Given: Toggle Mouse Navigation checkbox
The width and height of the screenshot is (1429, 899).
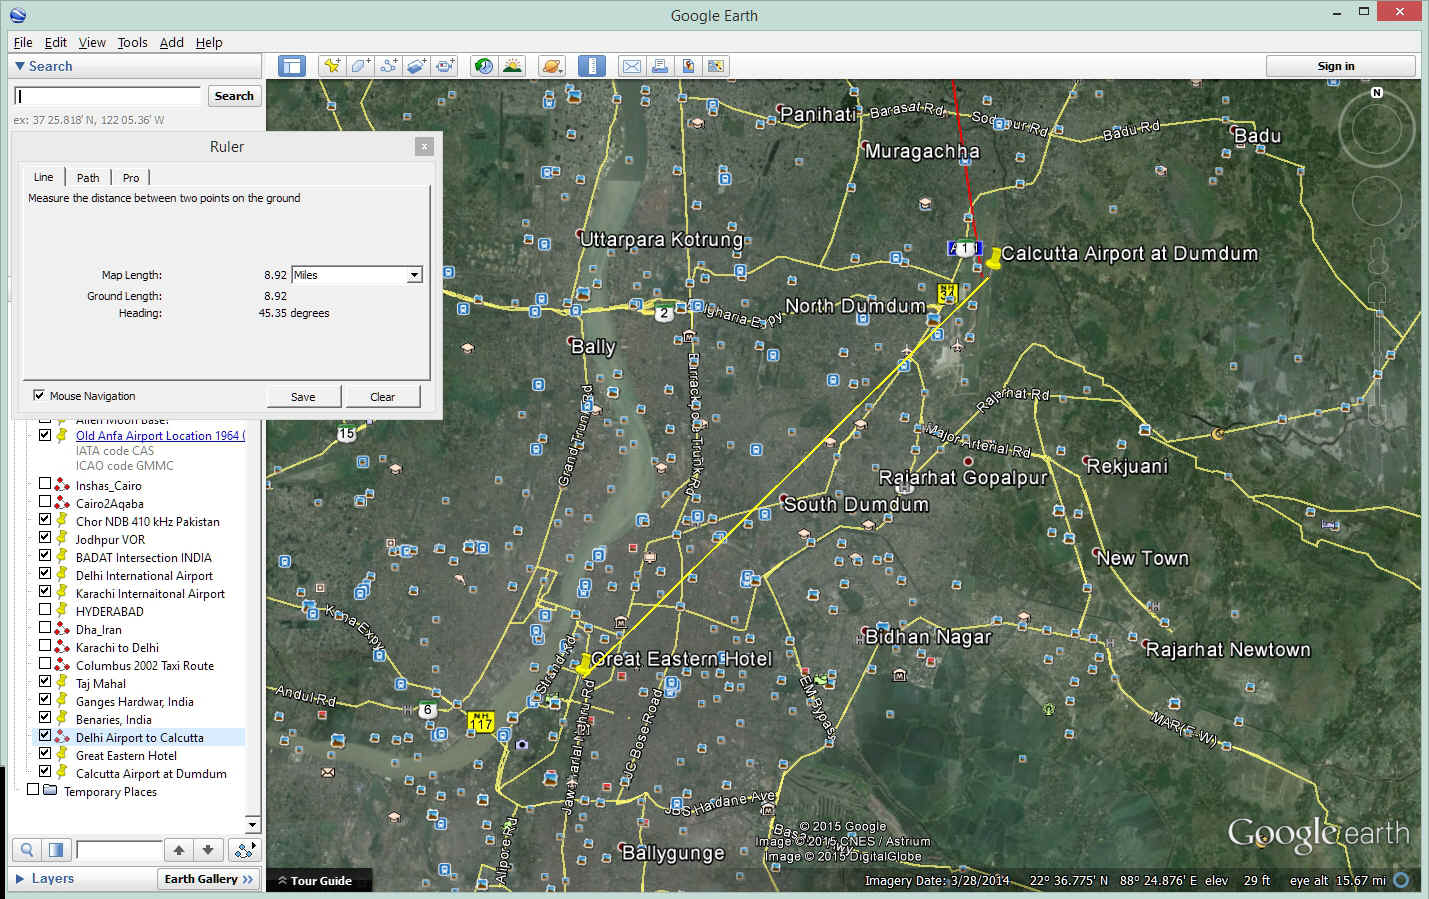Looking at the screenshot, I should pyautogui.click(x=39, y=395).
